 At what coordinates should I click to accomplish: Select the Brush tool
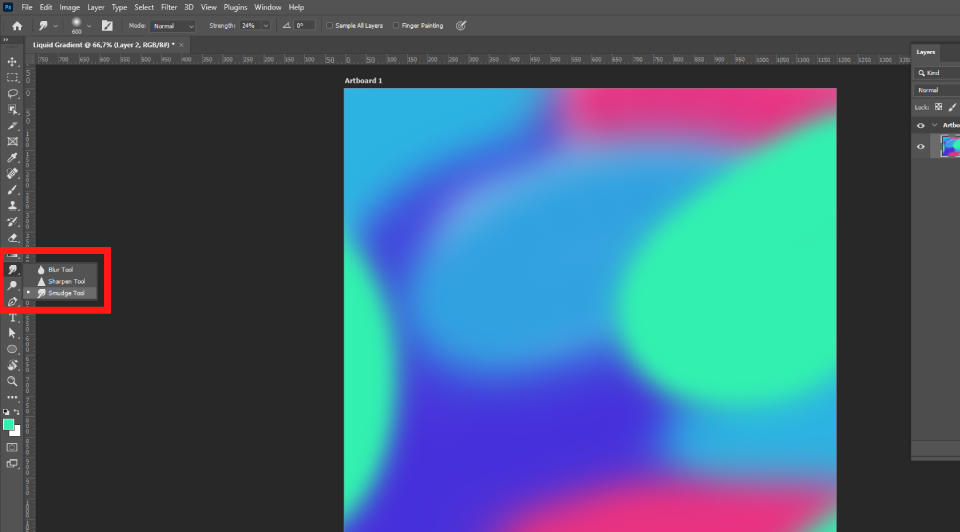(x=12, y=190)
